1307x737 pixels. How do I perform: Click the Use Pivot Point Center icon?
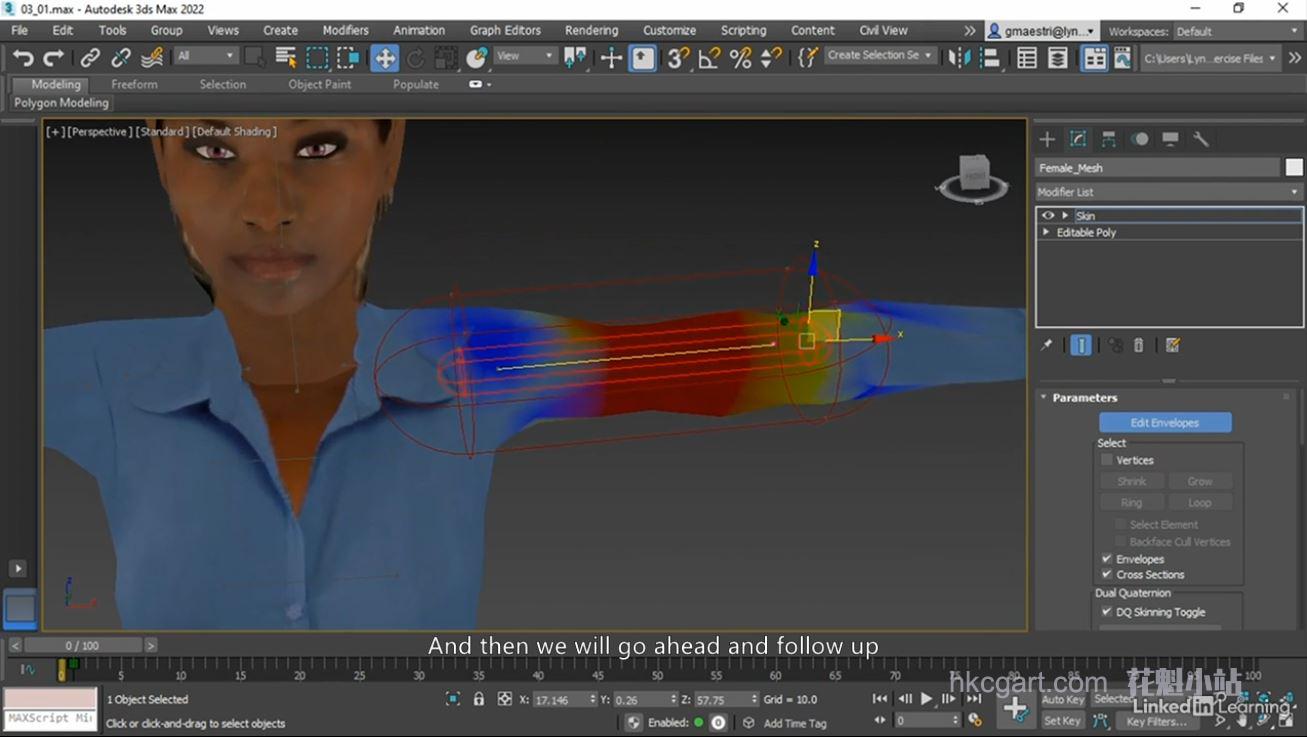pos(575,58)
